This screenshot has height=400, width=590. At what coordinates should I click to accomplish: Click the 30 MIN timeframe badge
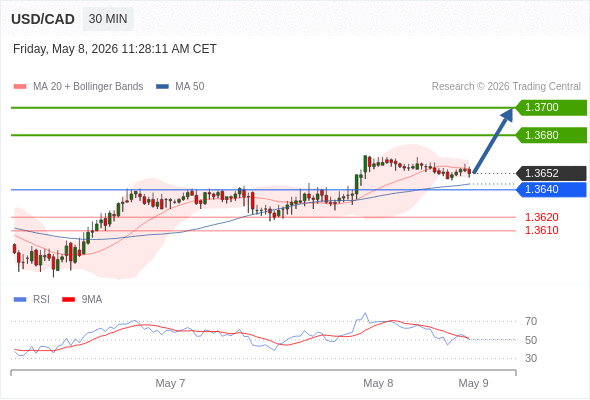click(108, 19)
